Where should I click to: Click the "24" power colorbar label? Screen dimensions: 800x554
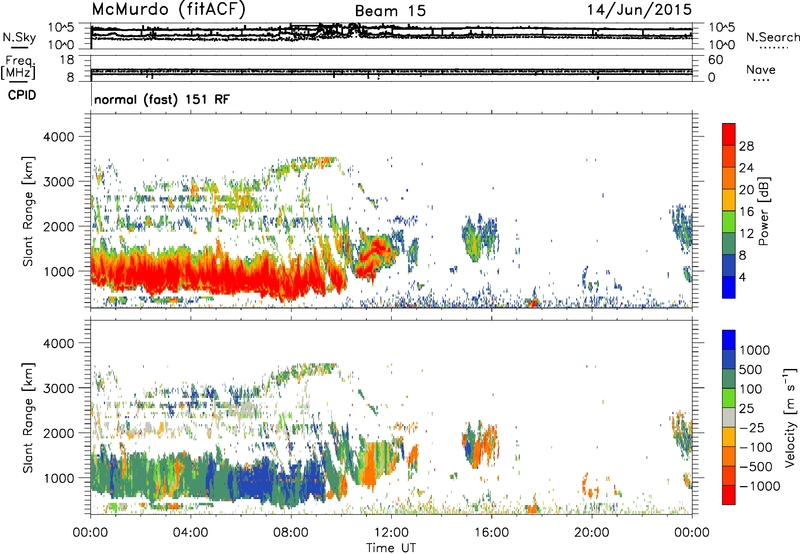746,168
